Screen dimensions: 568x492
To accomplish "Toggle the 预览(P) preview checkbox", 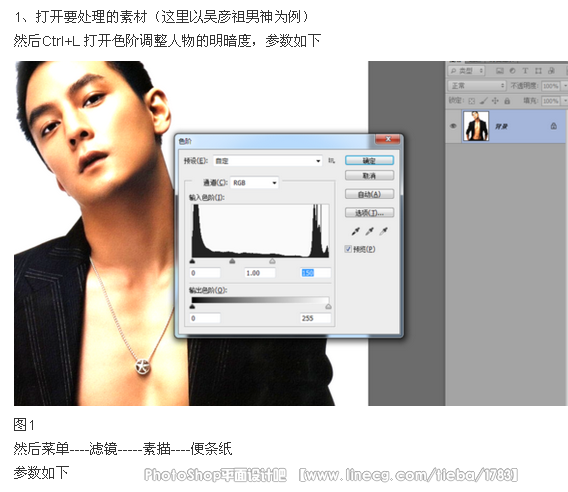I will pyautogui.click(x=348, y=249).
